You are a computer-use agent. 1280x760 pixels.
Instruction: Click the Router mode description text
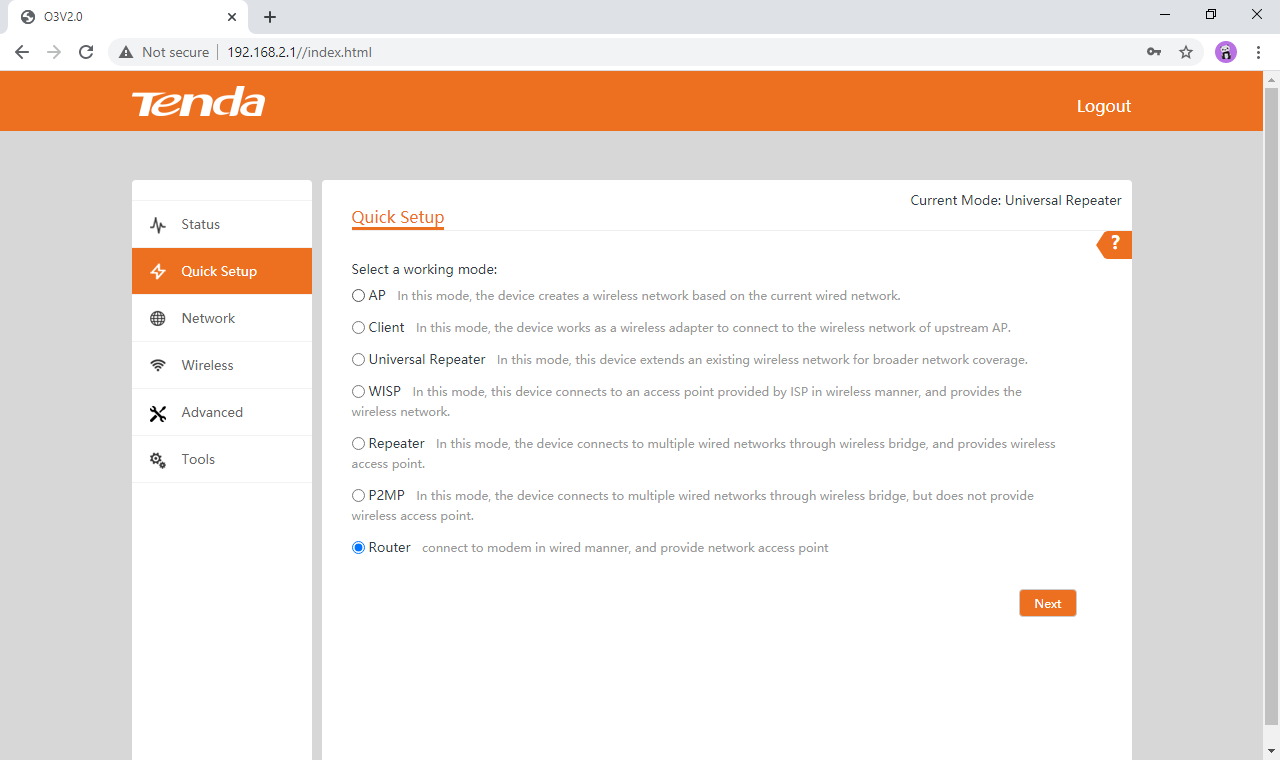tap(625, 548)
